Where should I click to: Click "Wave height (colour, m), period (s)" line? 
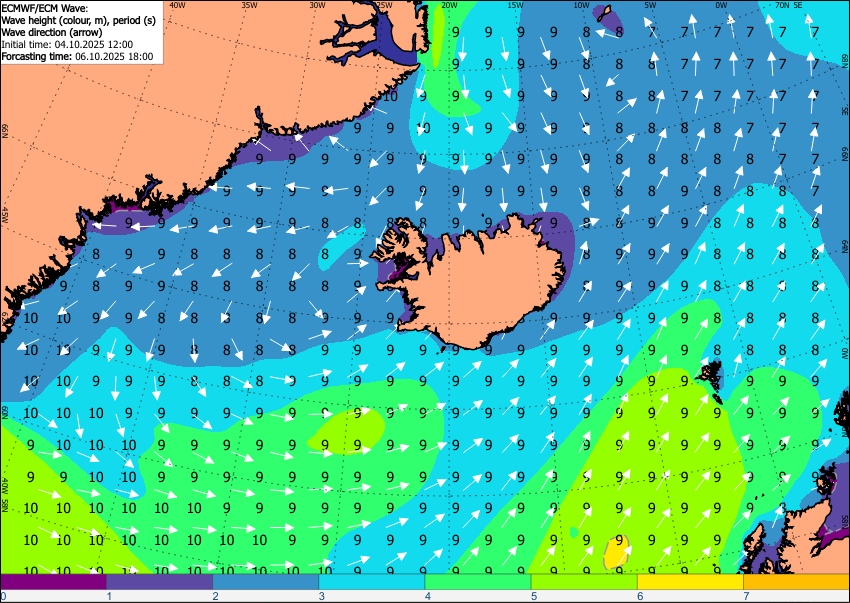point(79,21)
